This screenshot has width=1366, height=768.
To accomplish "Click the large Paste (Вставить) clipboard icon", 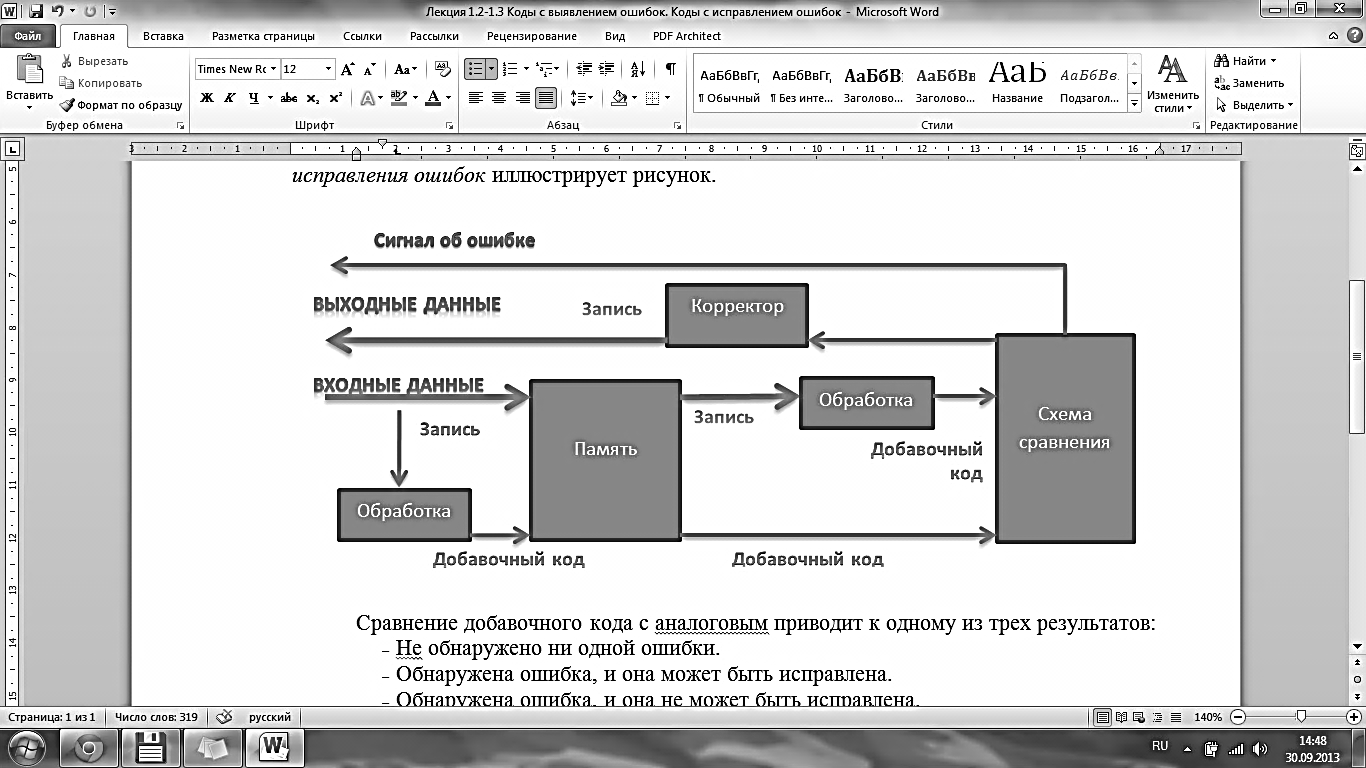I will [29, 71].
